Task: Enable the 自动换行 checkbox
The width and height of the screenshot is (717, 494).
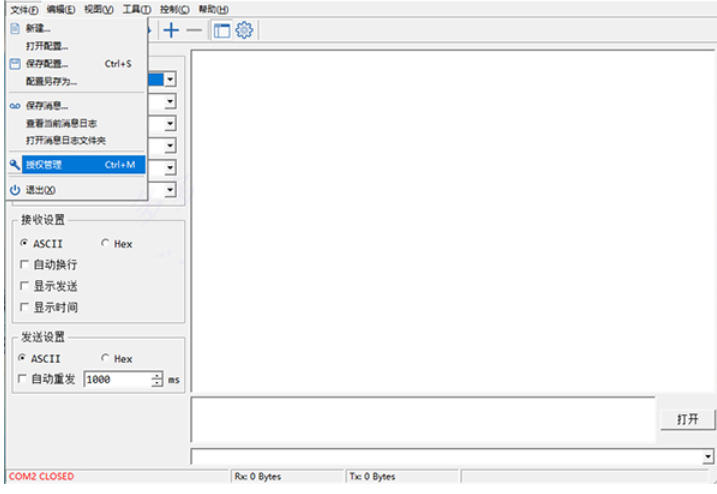Action: click(x=25, y=265)
